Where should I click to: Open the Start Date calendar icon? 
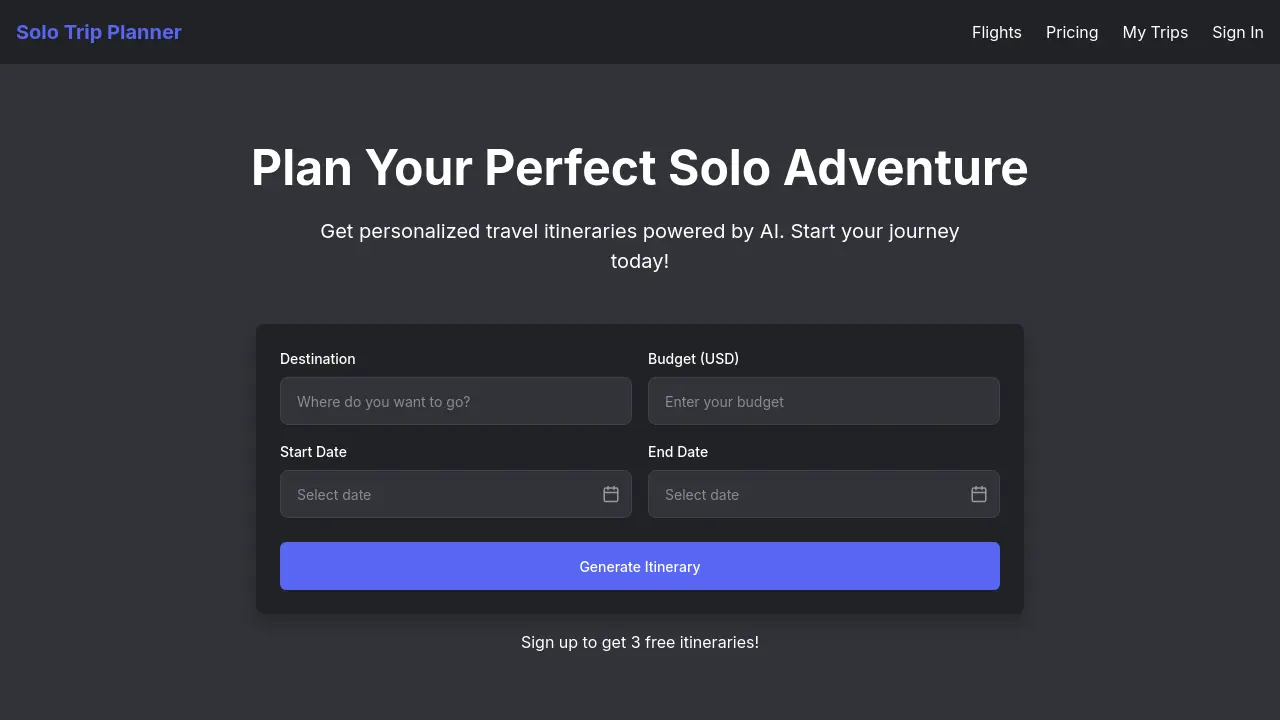coord(610,494)
